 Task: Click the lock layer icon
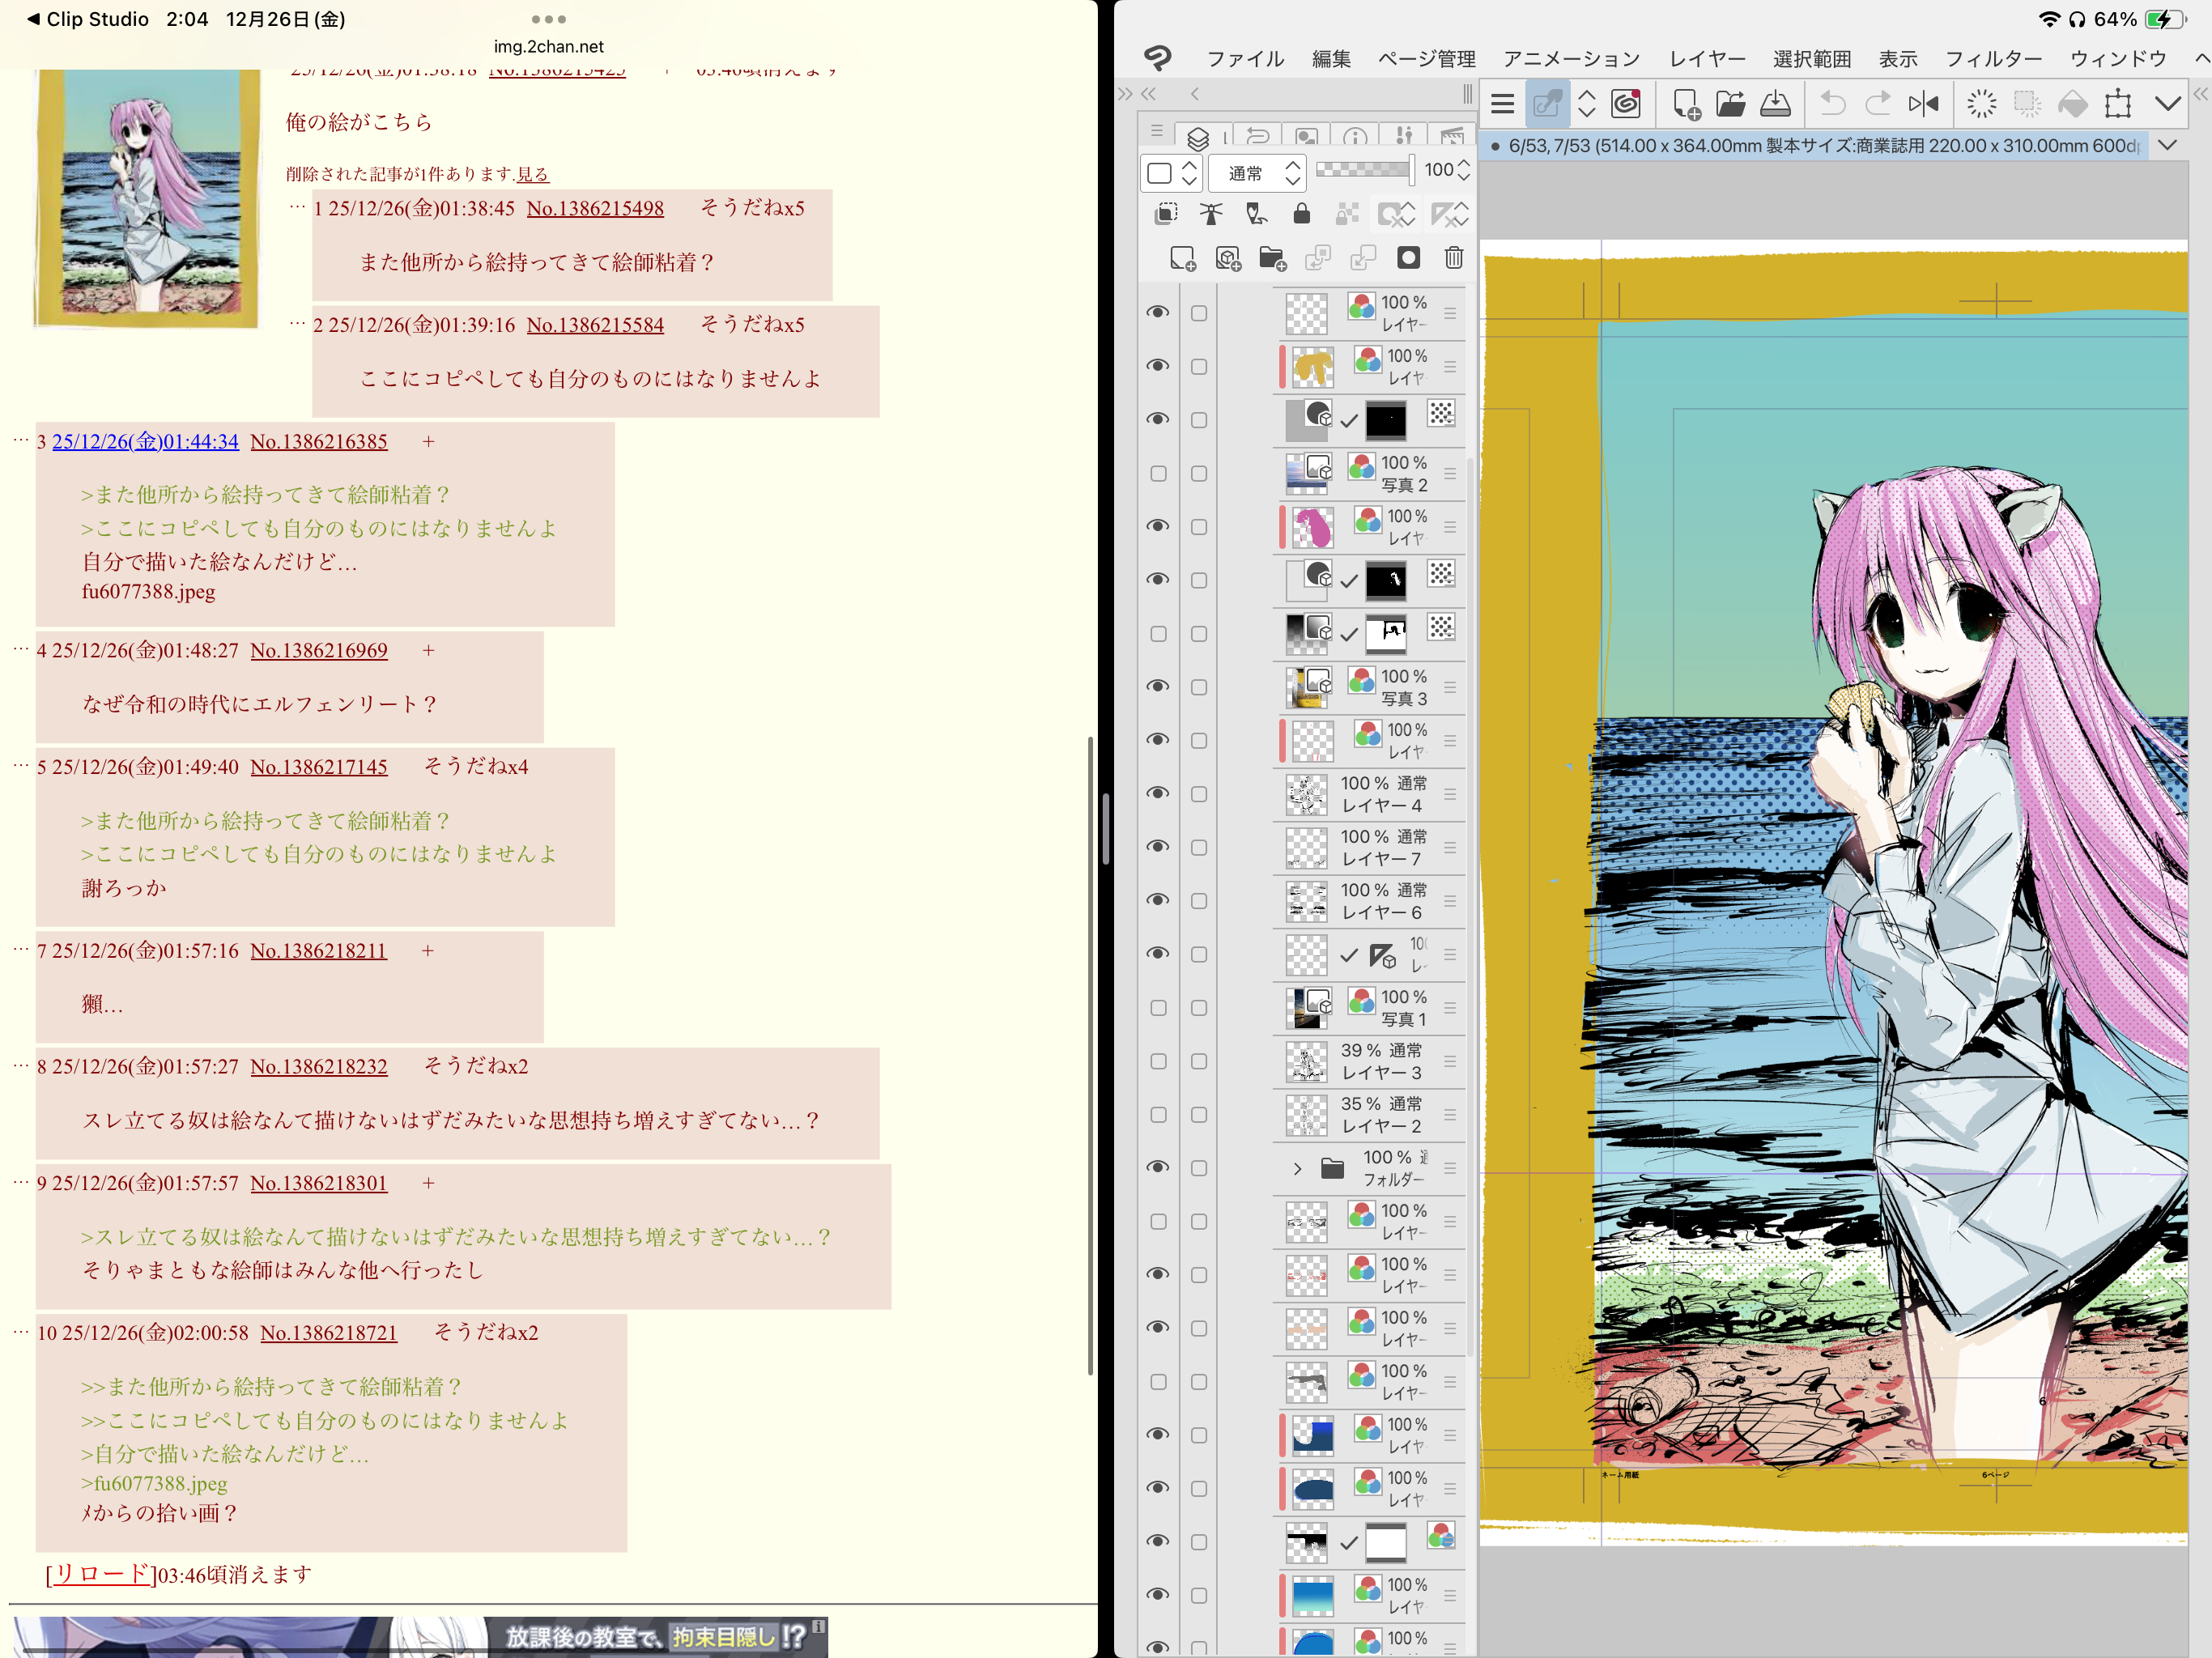pos(1301,214)
